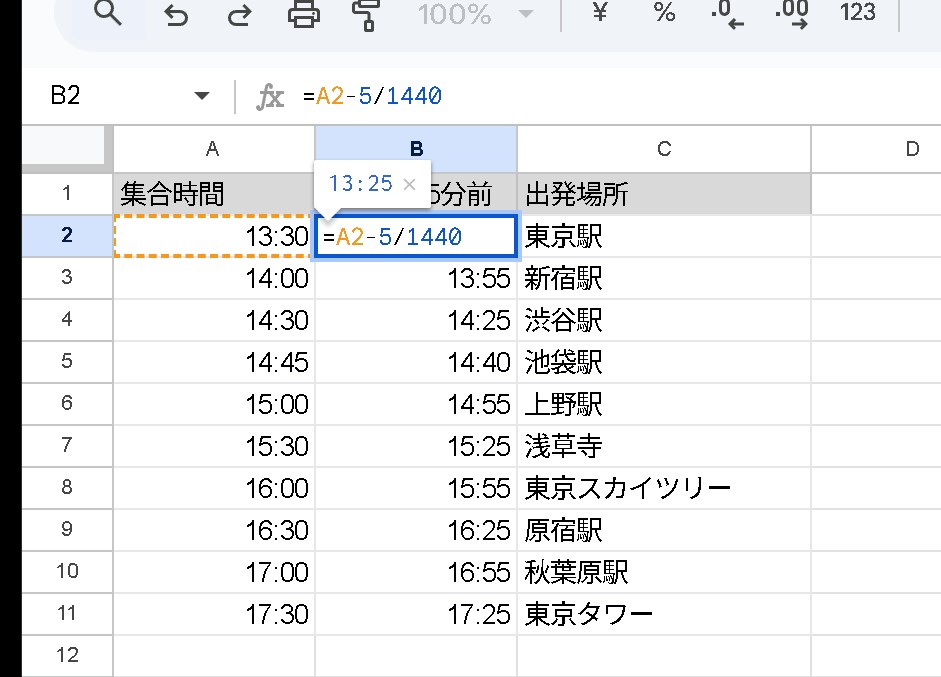Close the 13:25 formula preview tooltip
Screen dimensions: 941x677
click(408, 184)
